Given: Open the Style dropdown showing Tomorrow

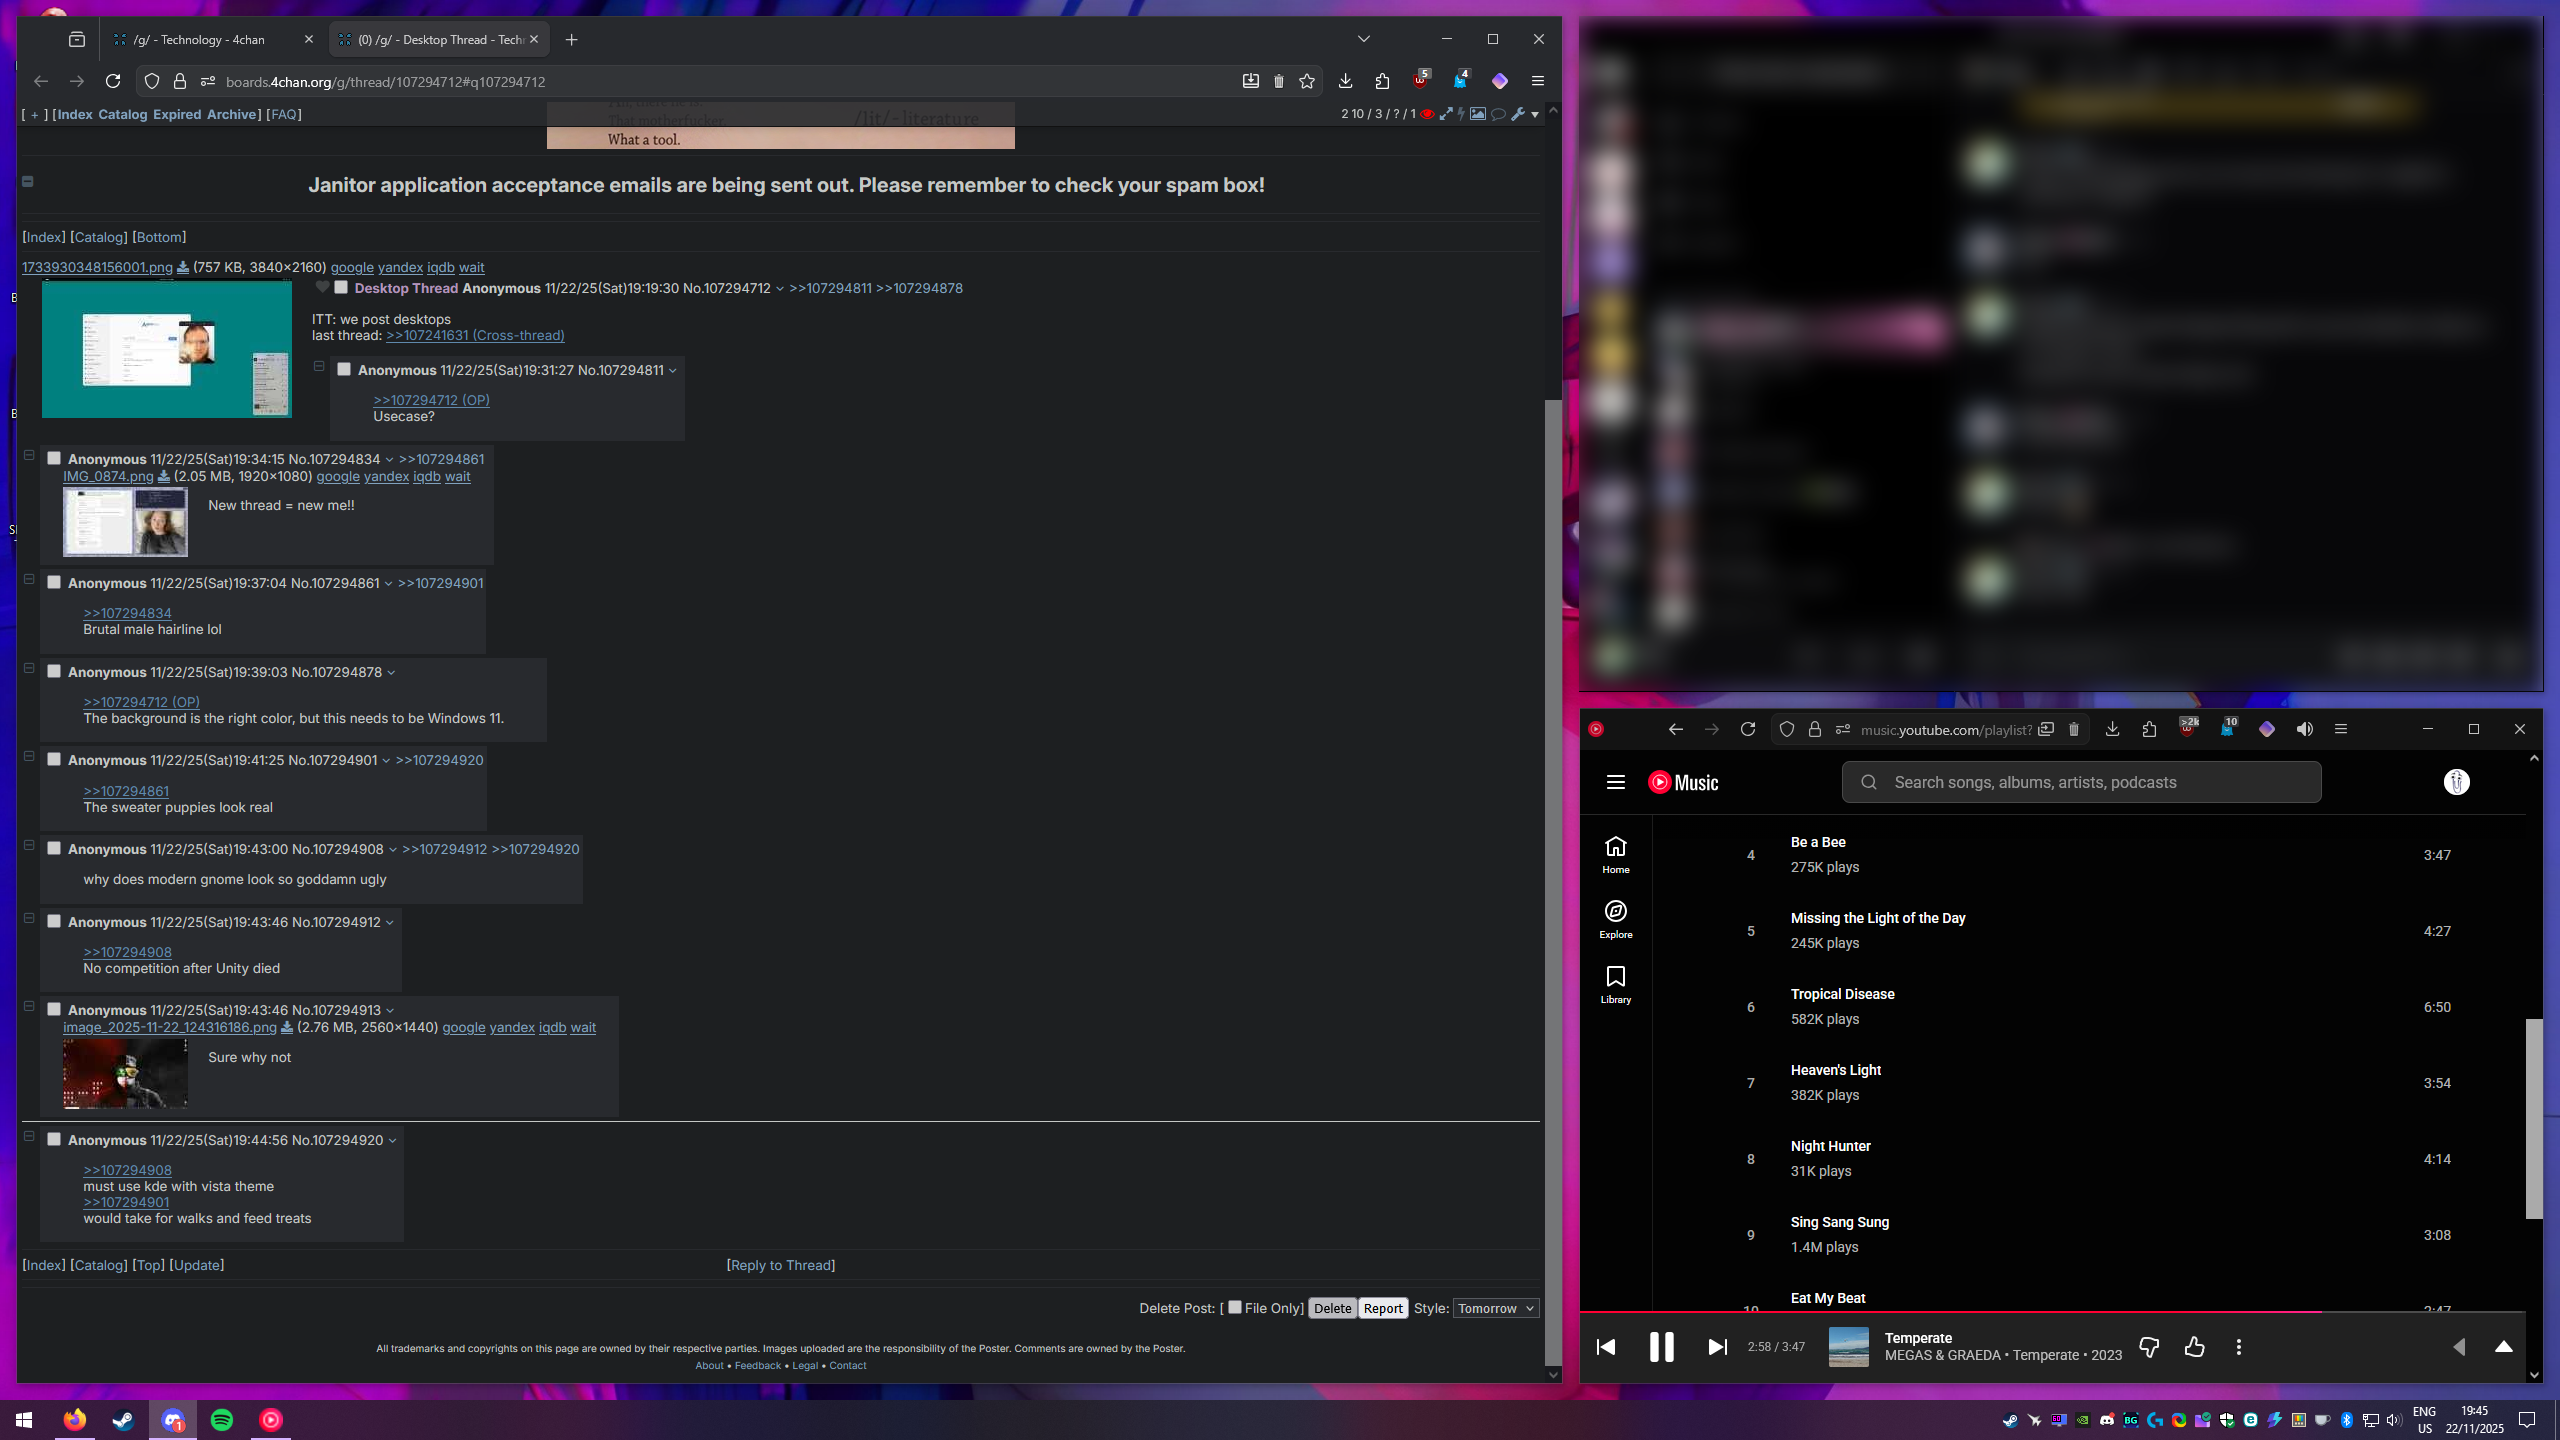Looking at the screenshot, I should [x=1495, y=1308].
